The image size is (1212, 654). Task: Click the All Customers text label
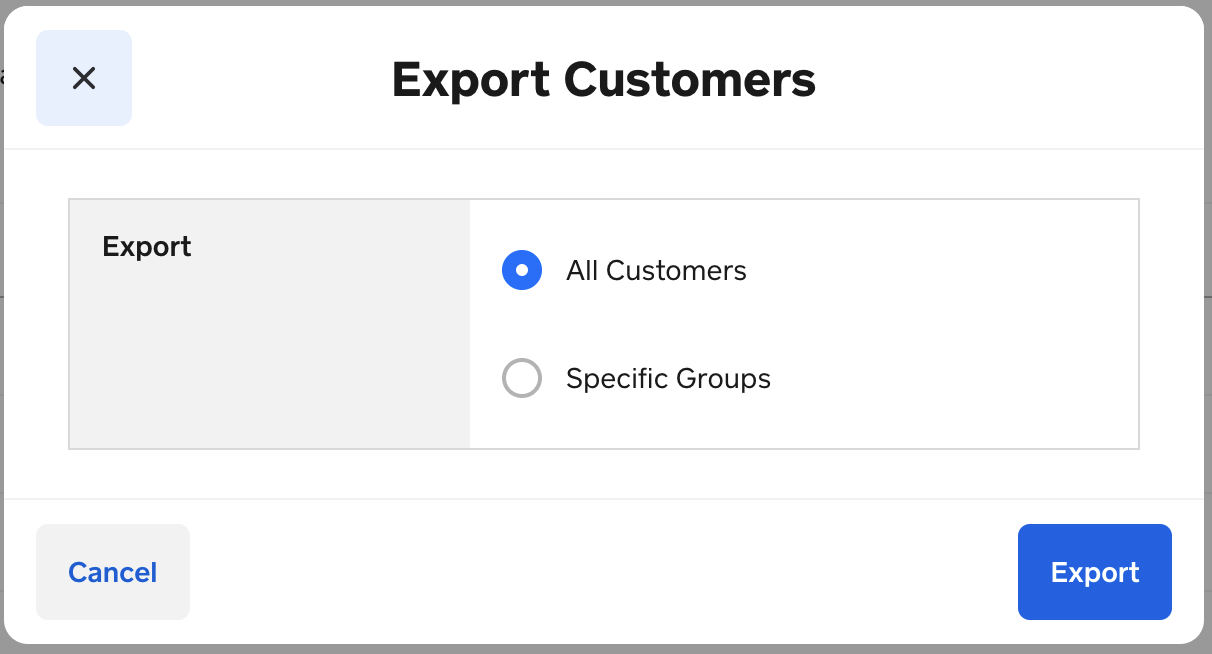656,270
